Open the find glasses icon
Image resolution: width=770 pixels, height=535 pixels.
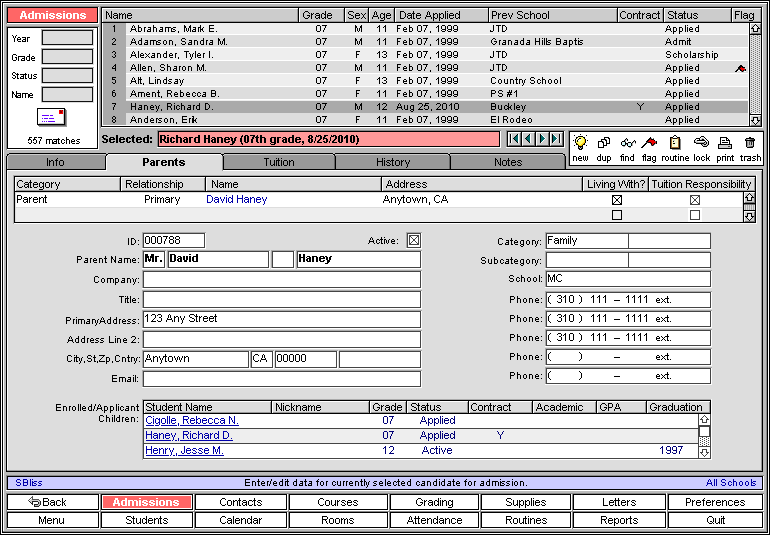(627, 143)
